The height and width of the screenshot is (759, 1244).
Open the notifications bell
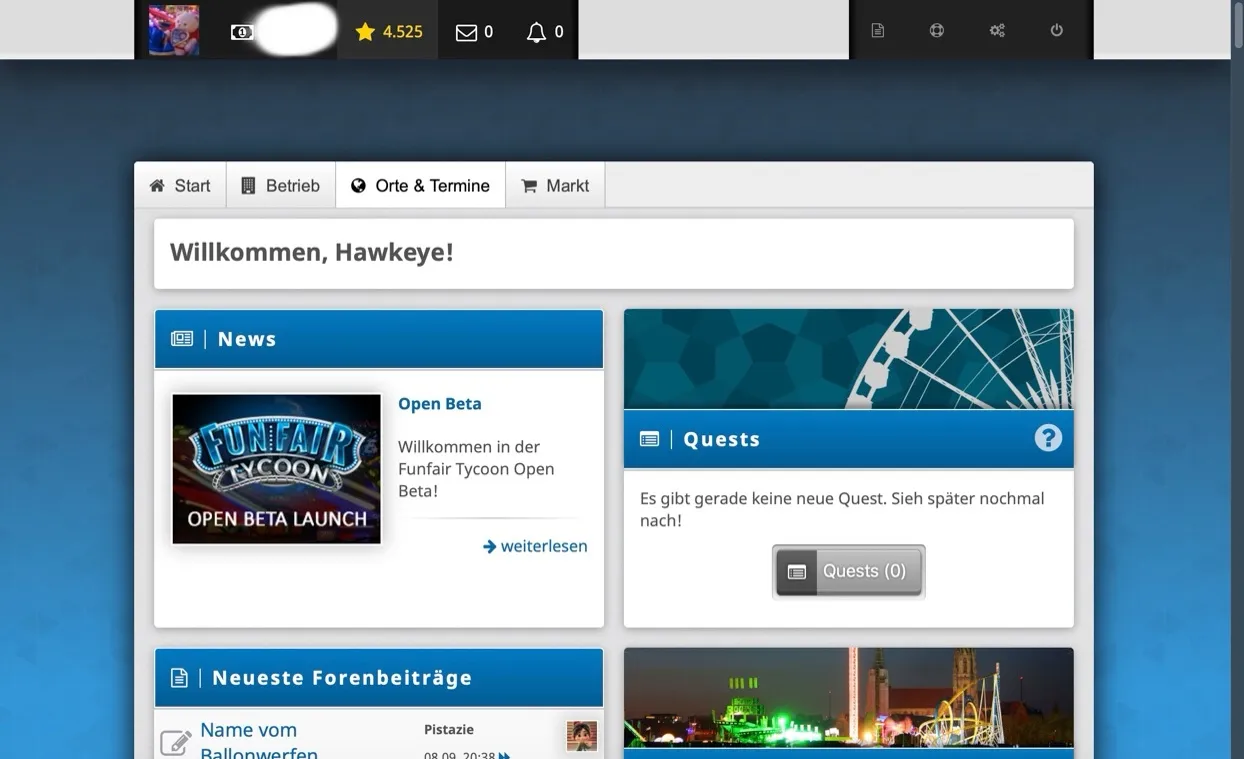click(x=536, y=32)
